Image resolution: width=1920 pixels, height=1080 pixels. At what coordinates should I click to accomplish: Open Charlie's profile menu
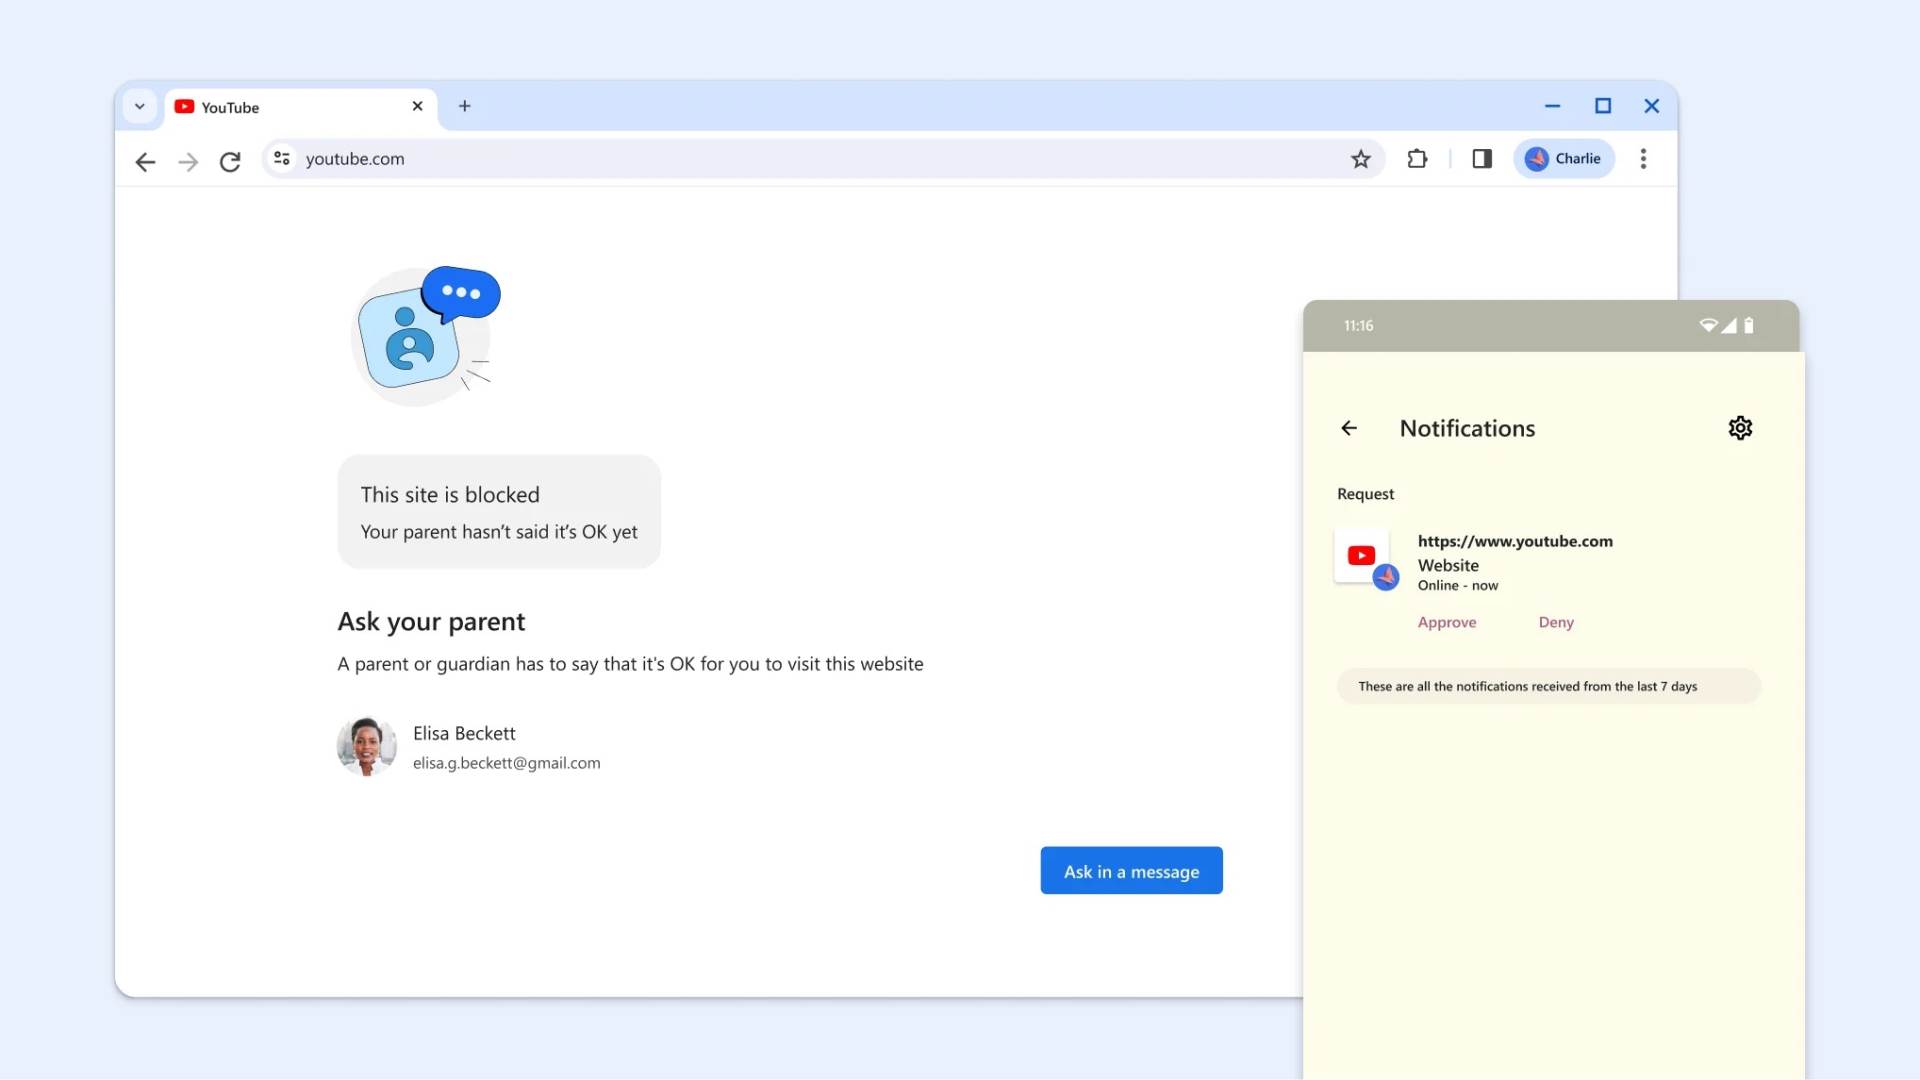coord(1563,158)
